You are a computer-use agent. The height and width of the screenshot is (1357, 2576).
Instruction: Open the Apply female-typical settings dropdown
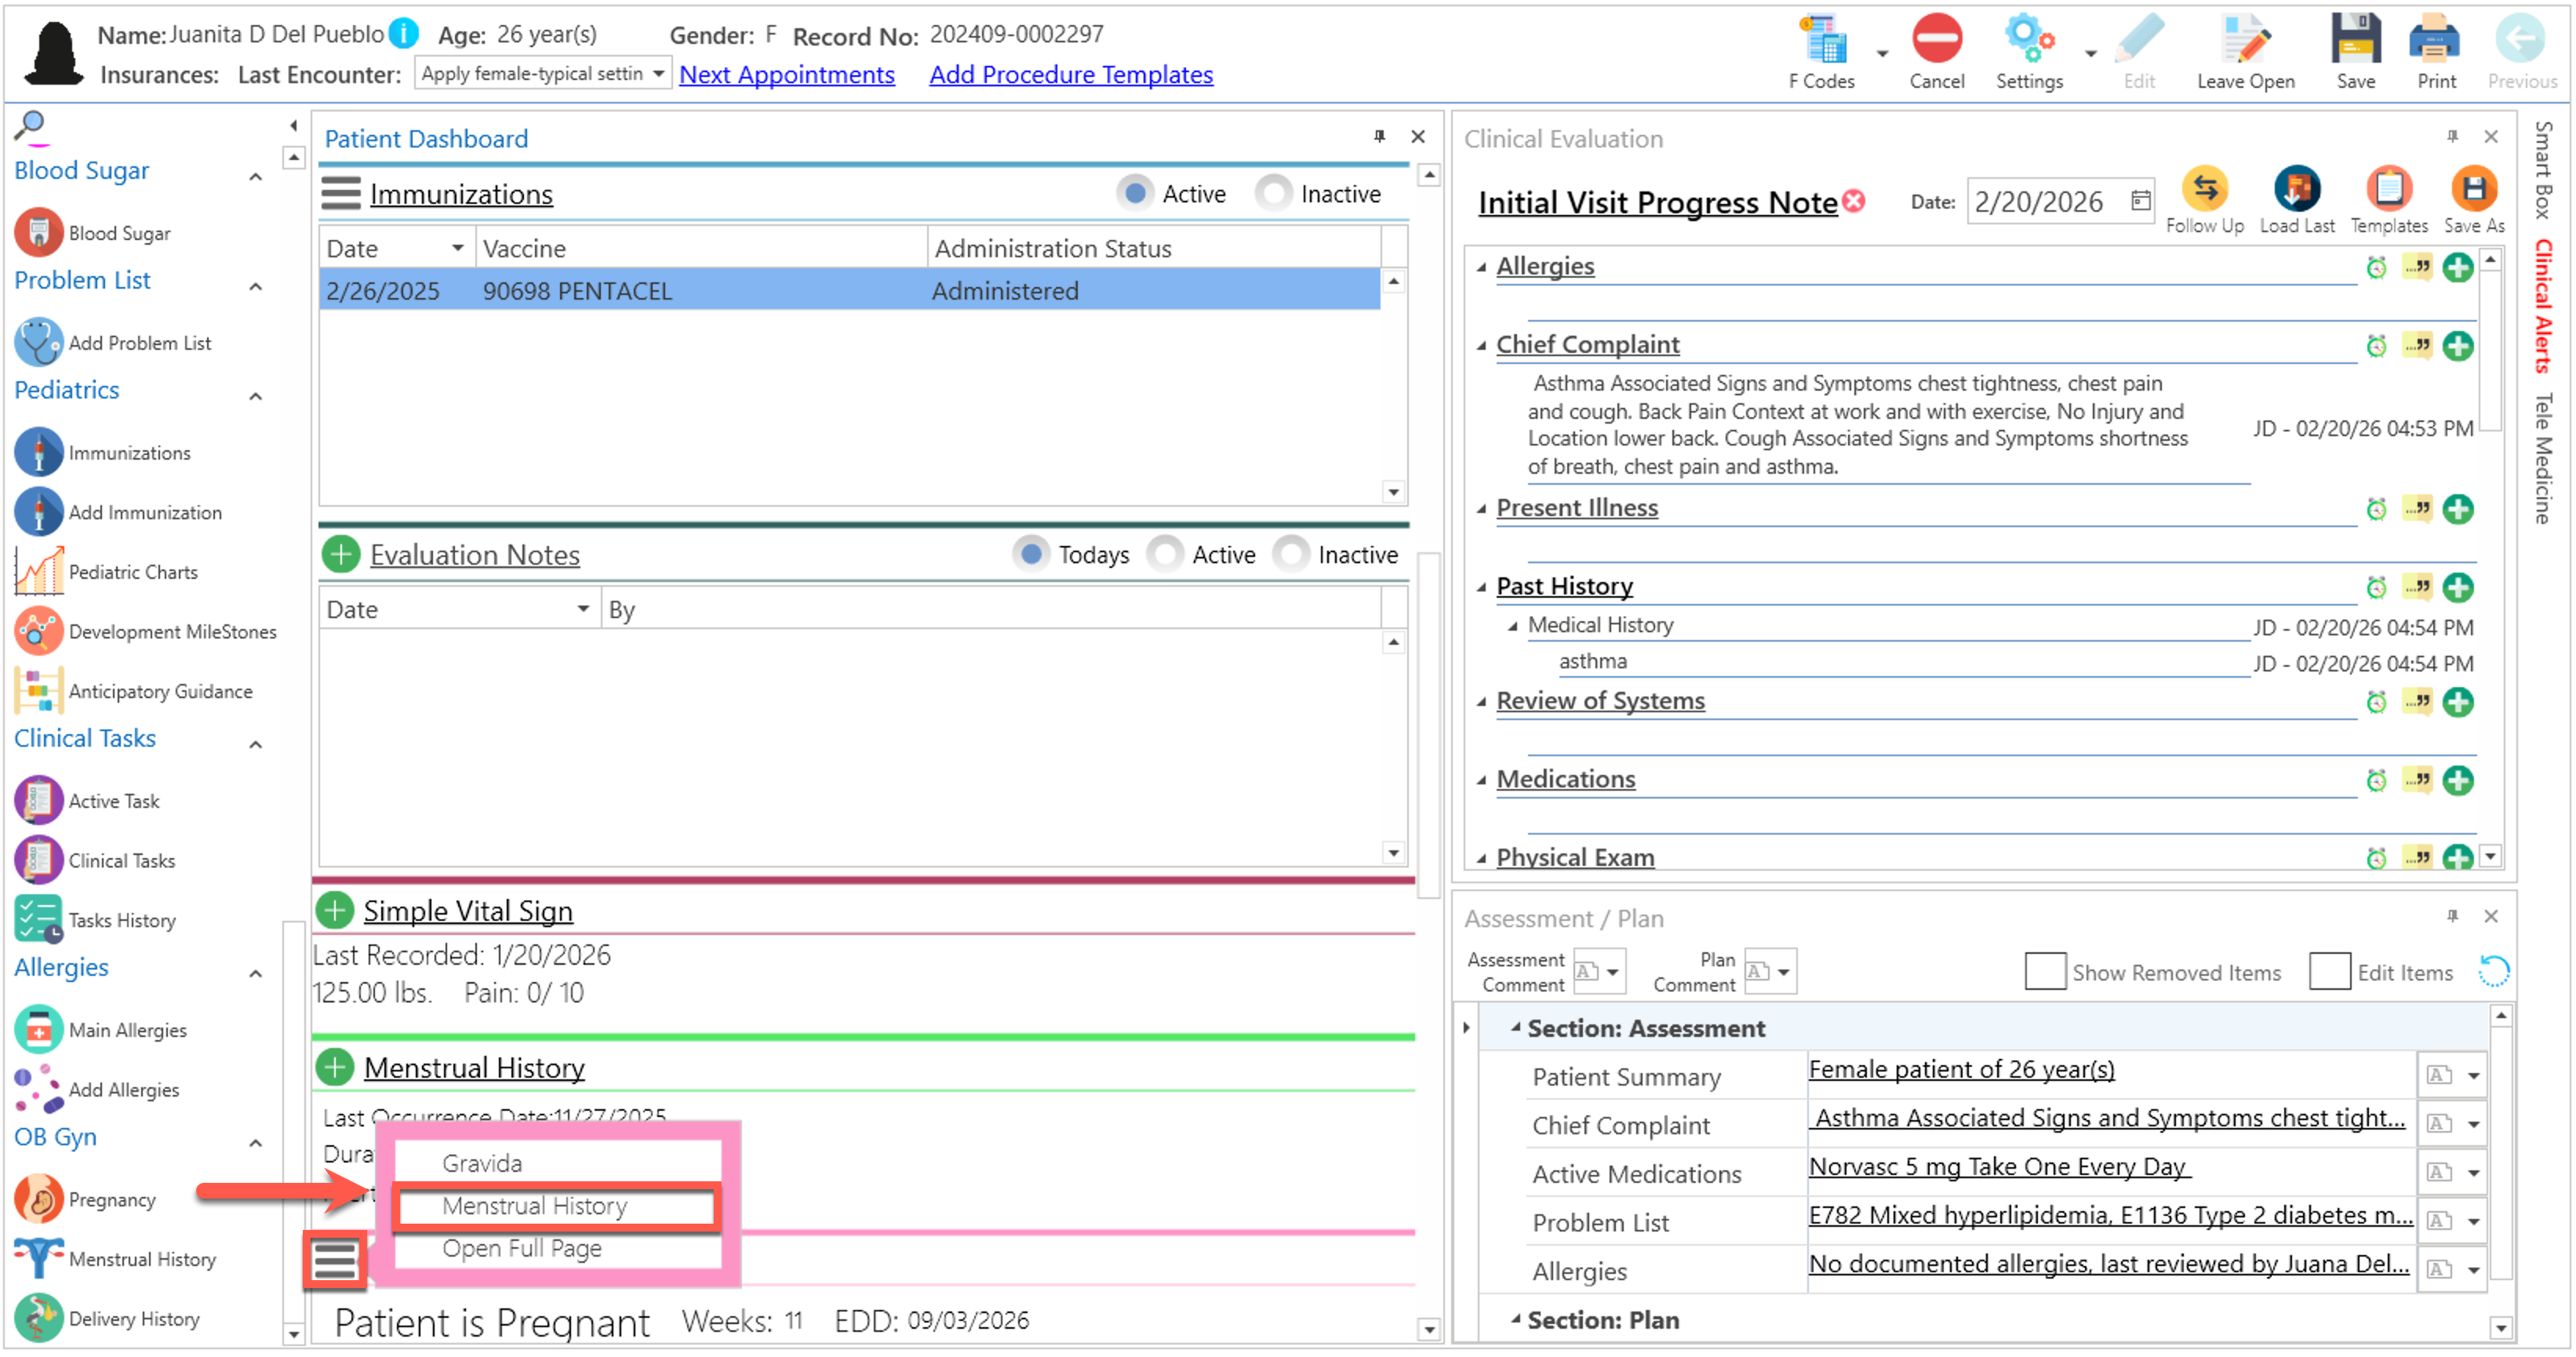tap(658, 74)
